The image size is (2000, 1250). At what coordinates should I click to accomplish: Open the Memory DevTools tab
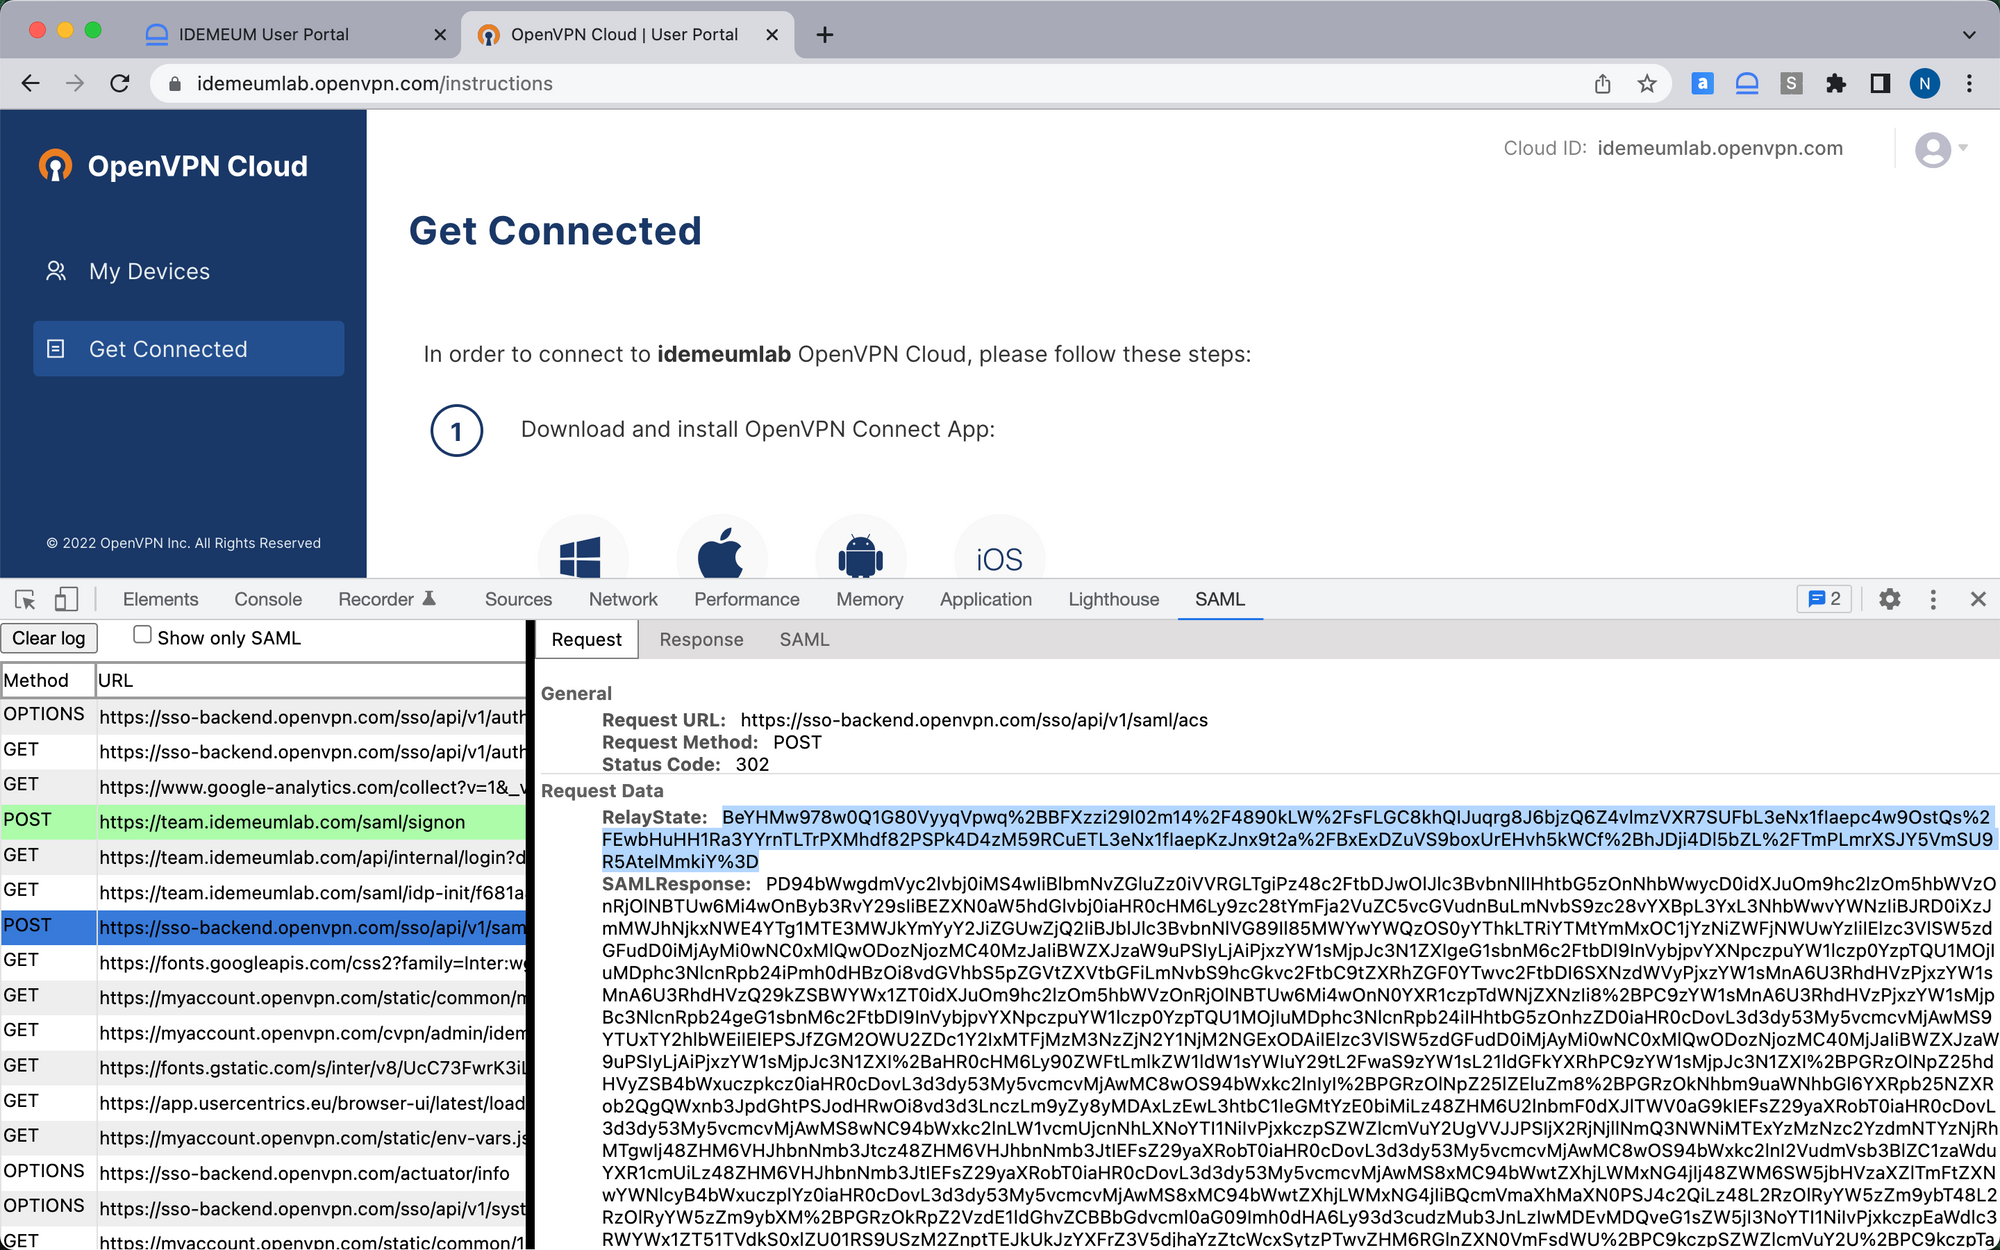click(870, 599)
